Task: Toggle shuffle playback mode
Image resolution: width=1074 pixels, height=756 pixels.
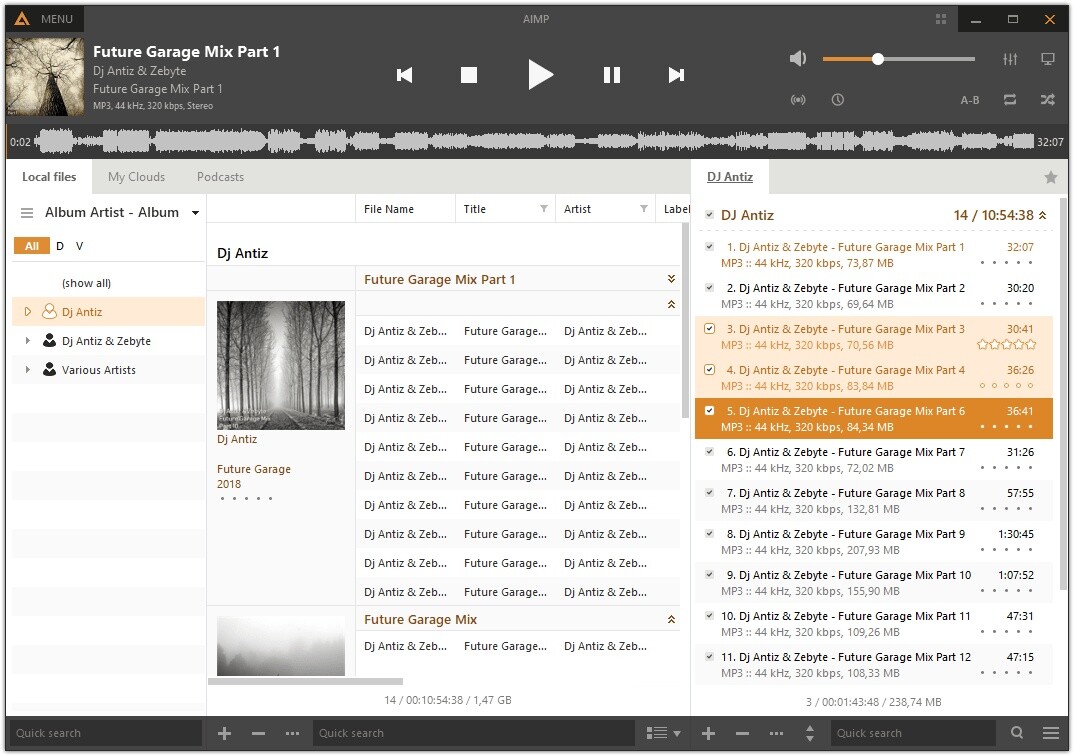Action: [1047, 100]
